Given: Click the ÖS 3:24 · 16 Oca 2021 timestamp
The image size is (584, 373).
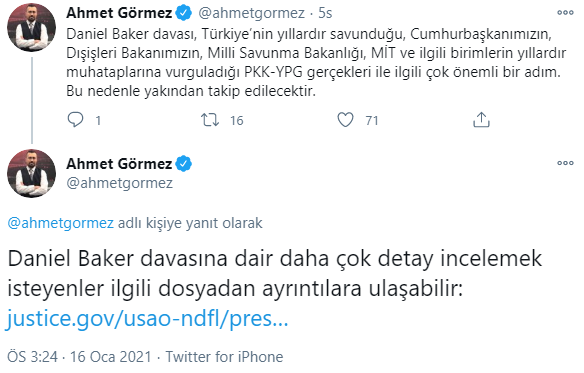Looking at the screenshot, I should pos(79,357).
